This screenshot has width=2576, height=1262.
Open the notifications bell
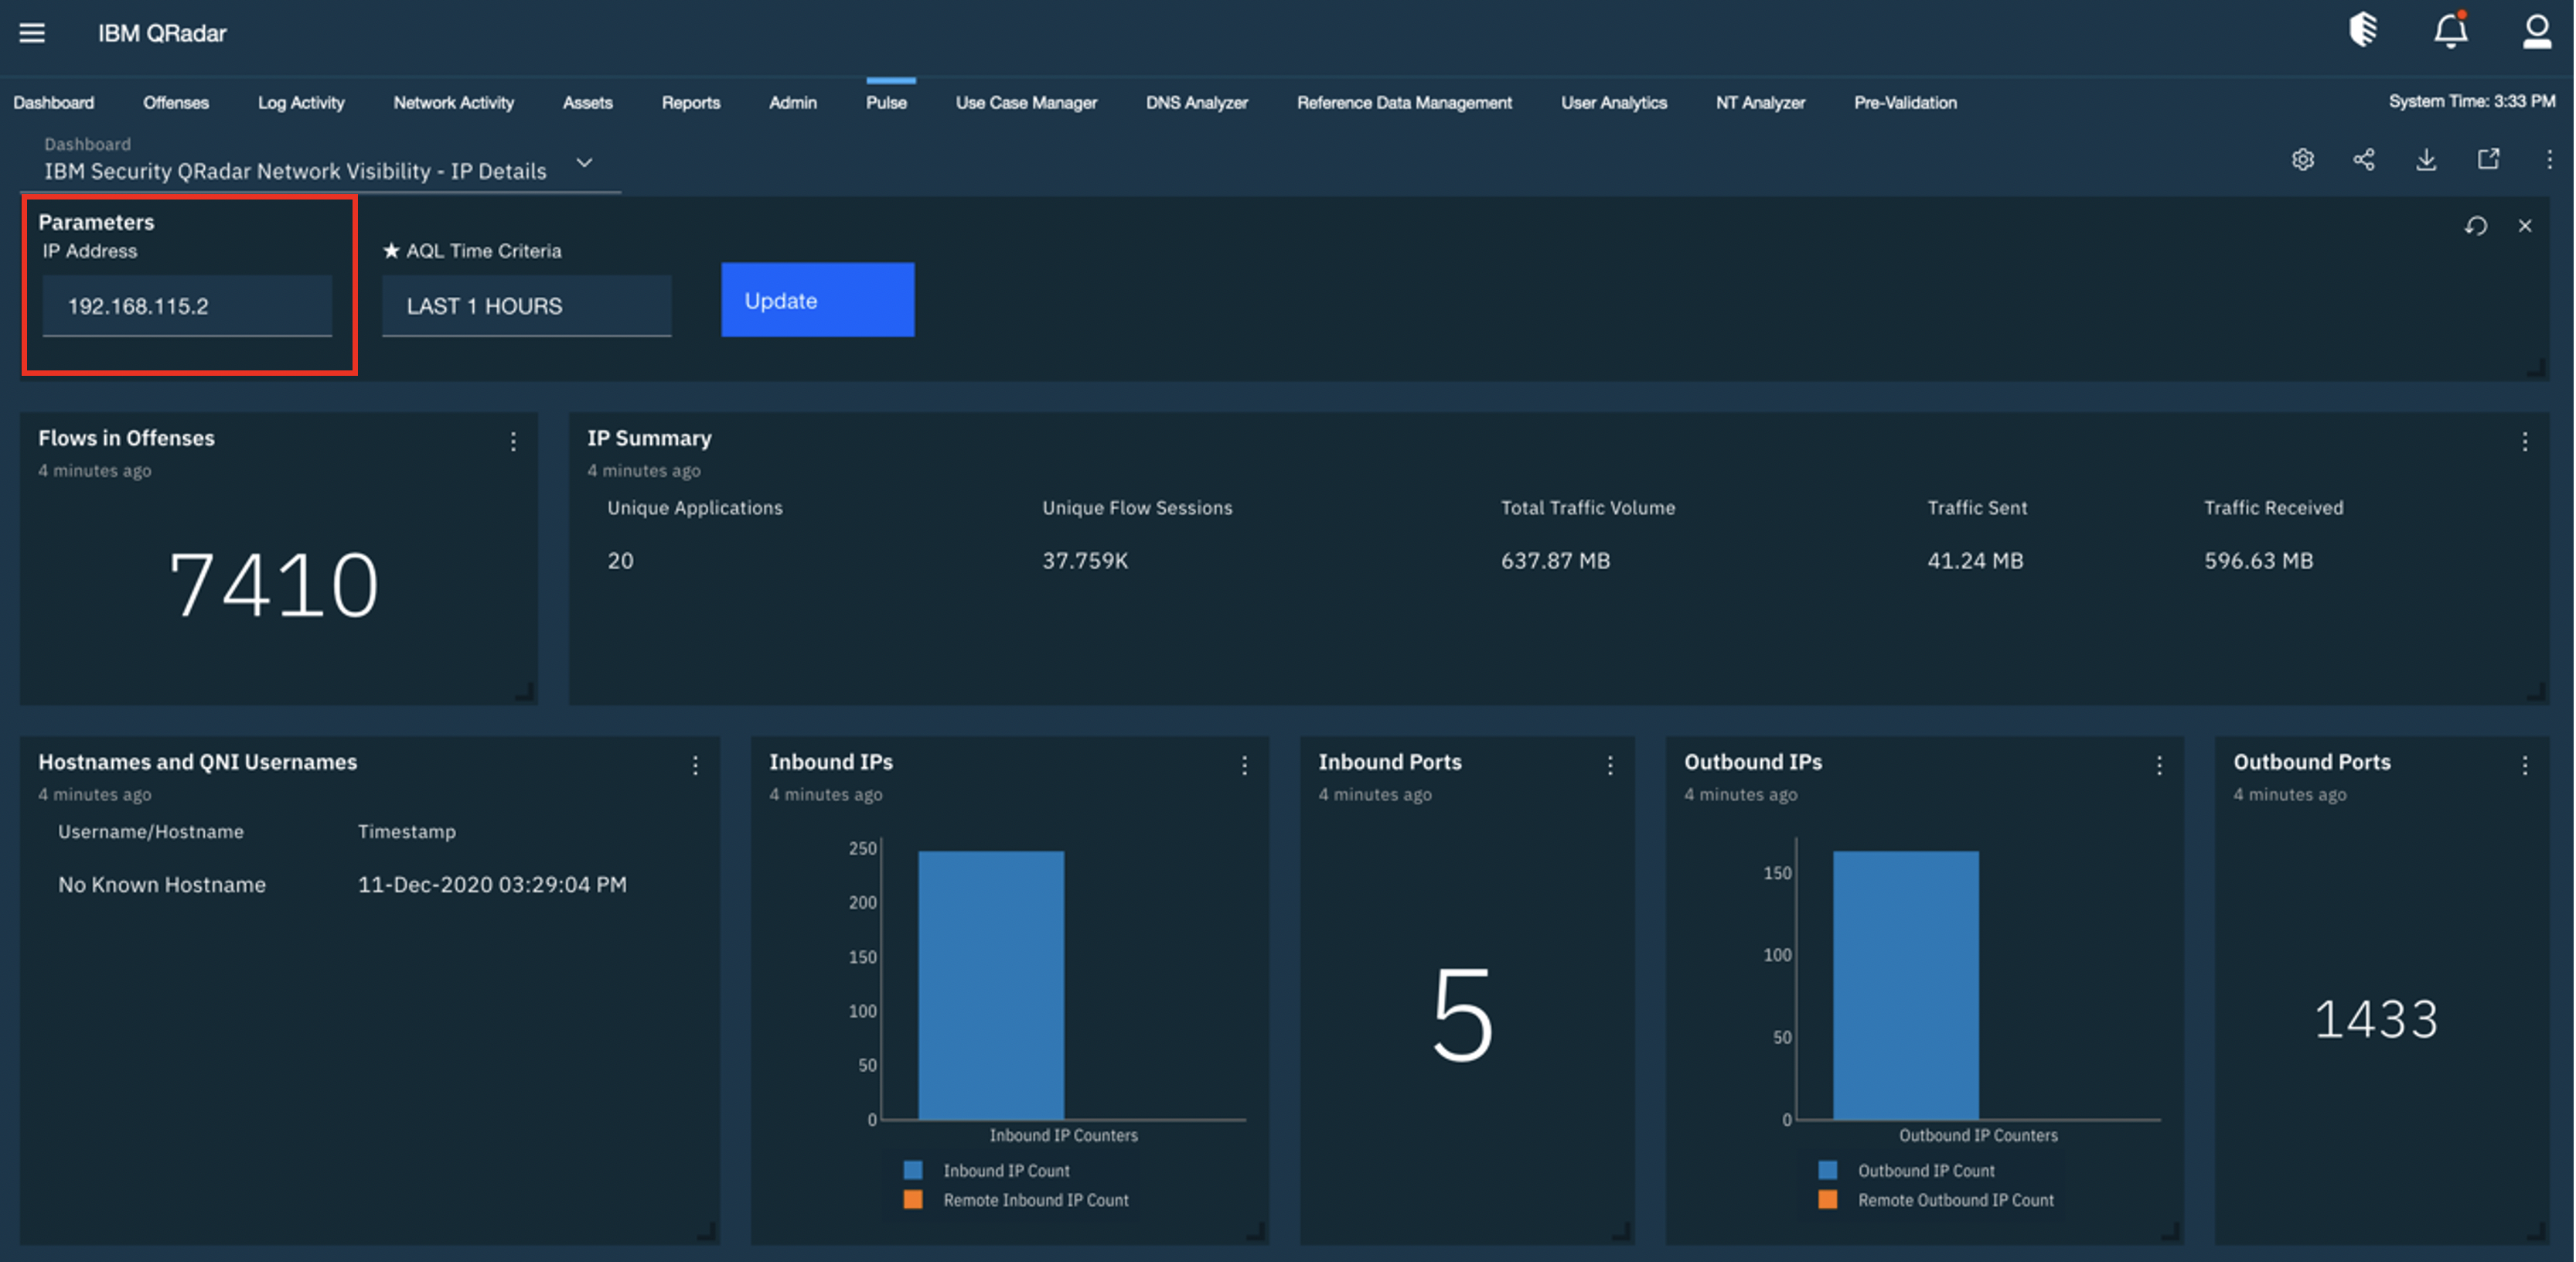point(2451,30)
